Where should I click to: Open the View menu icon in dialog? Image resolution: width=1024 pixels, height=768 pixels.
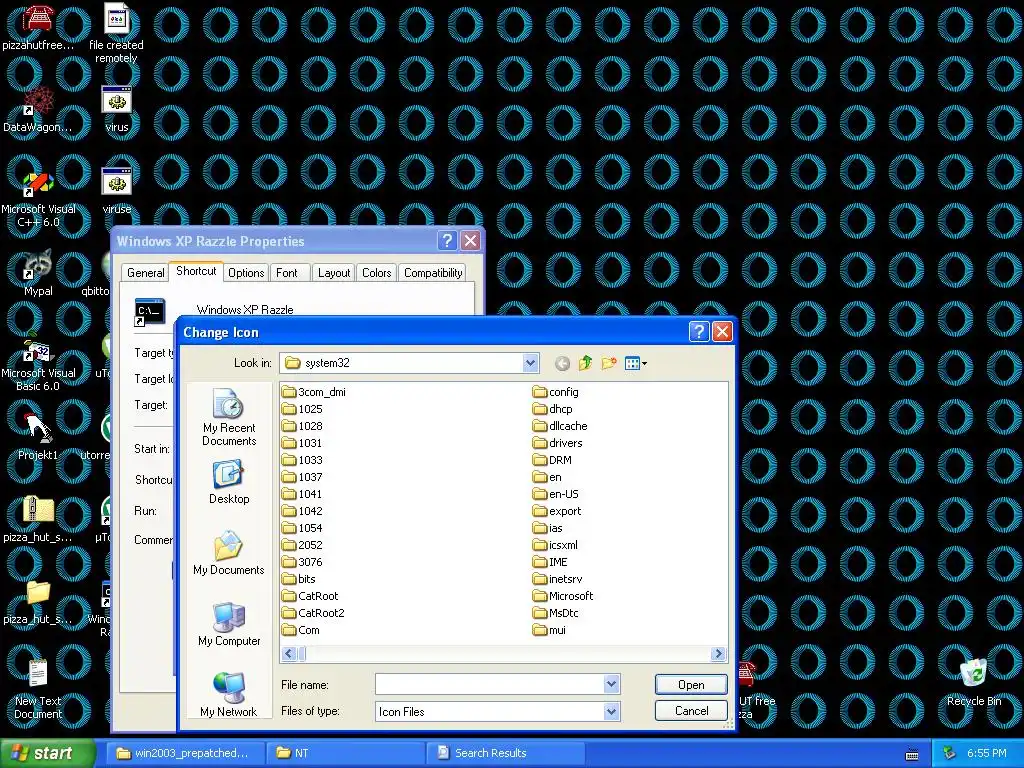tap(635, 363)
